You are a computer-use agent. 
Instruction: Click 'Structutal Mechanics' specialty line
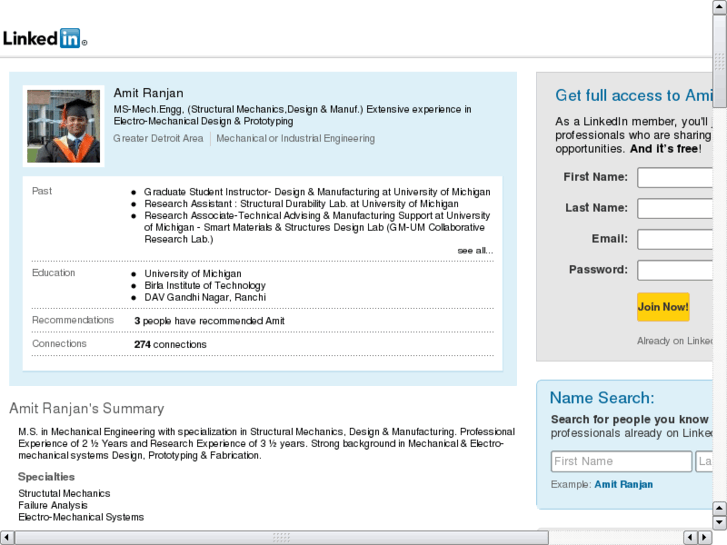64,494
